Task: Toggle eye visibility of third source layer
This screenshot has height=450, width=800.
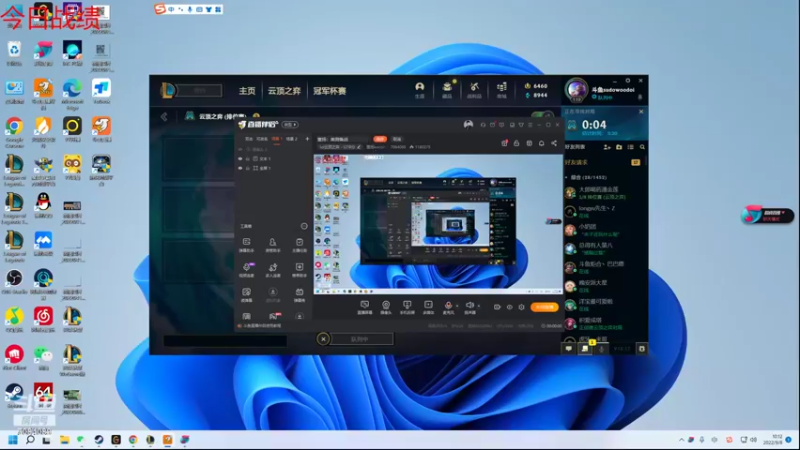Action: [240, 168]
